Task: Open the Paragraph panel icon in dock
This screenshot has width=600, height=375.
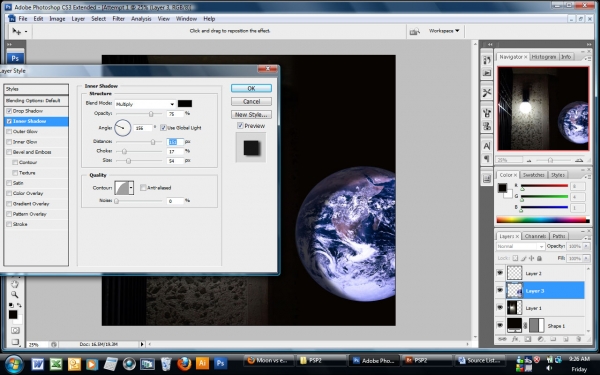Action: pos(487,158)
